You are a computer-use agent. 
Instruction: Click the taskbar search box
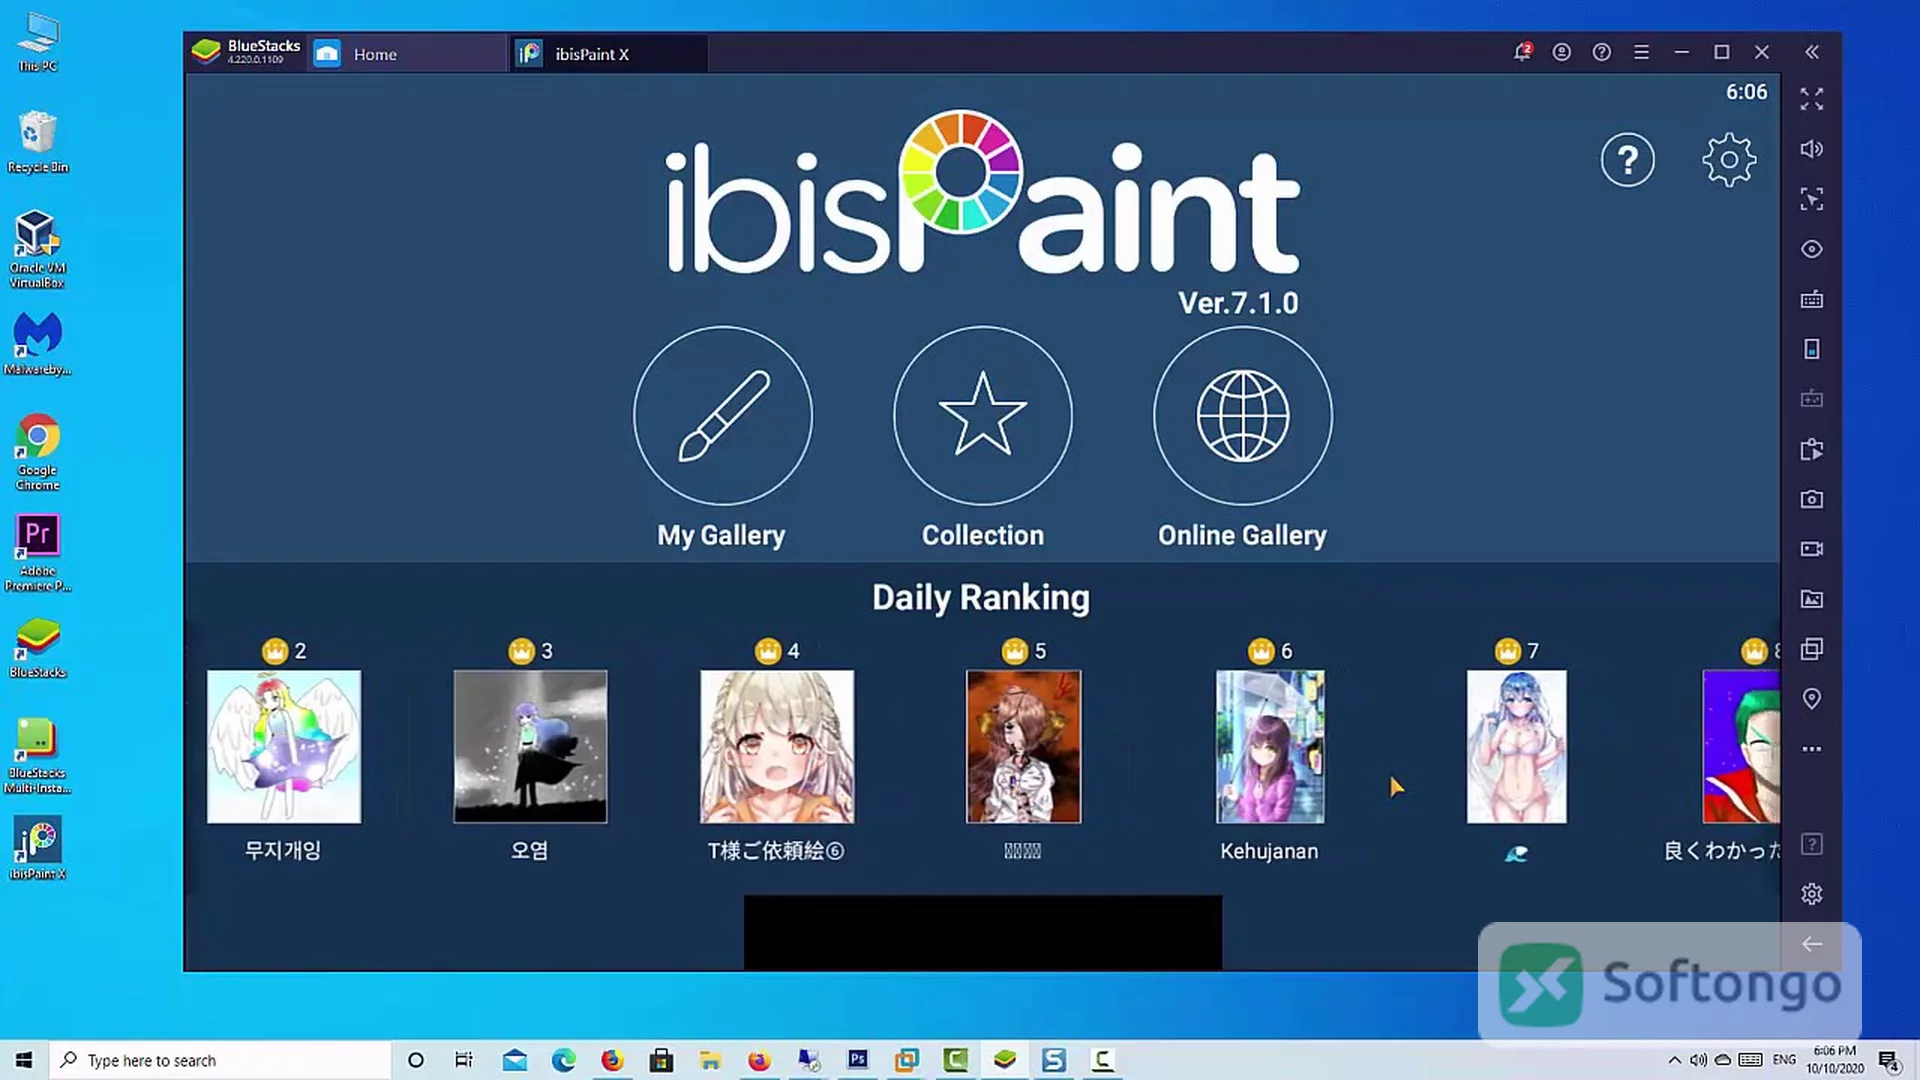[220, 1060]
